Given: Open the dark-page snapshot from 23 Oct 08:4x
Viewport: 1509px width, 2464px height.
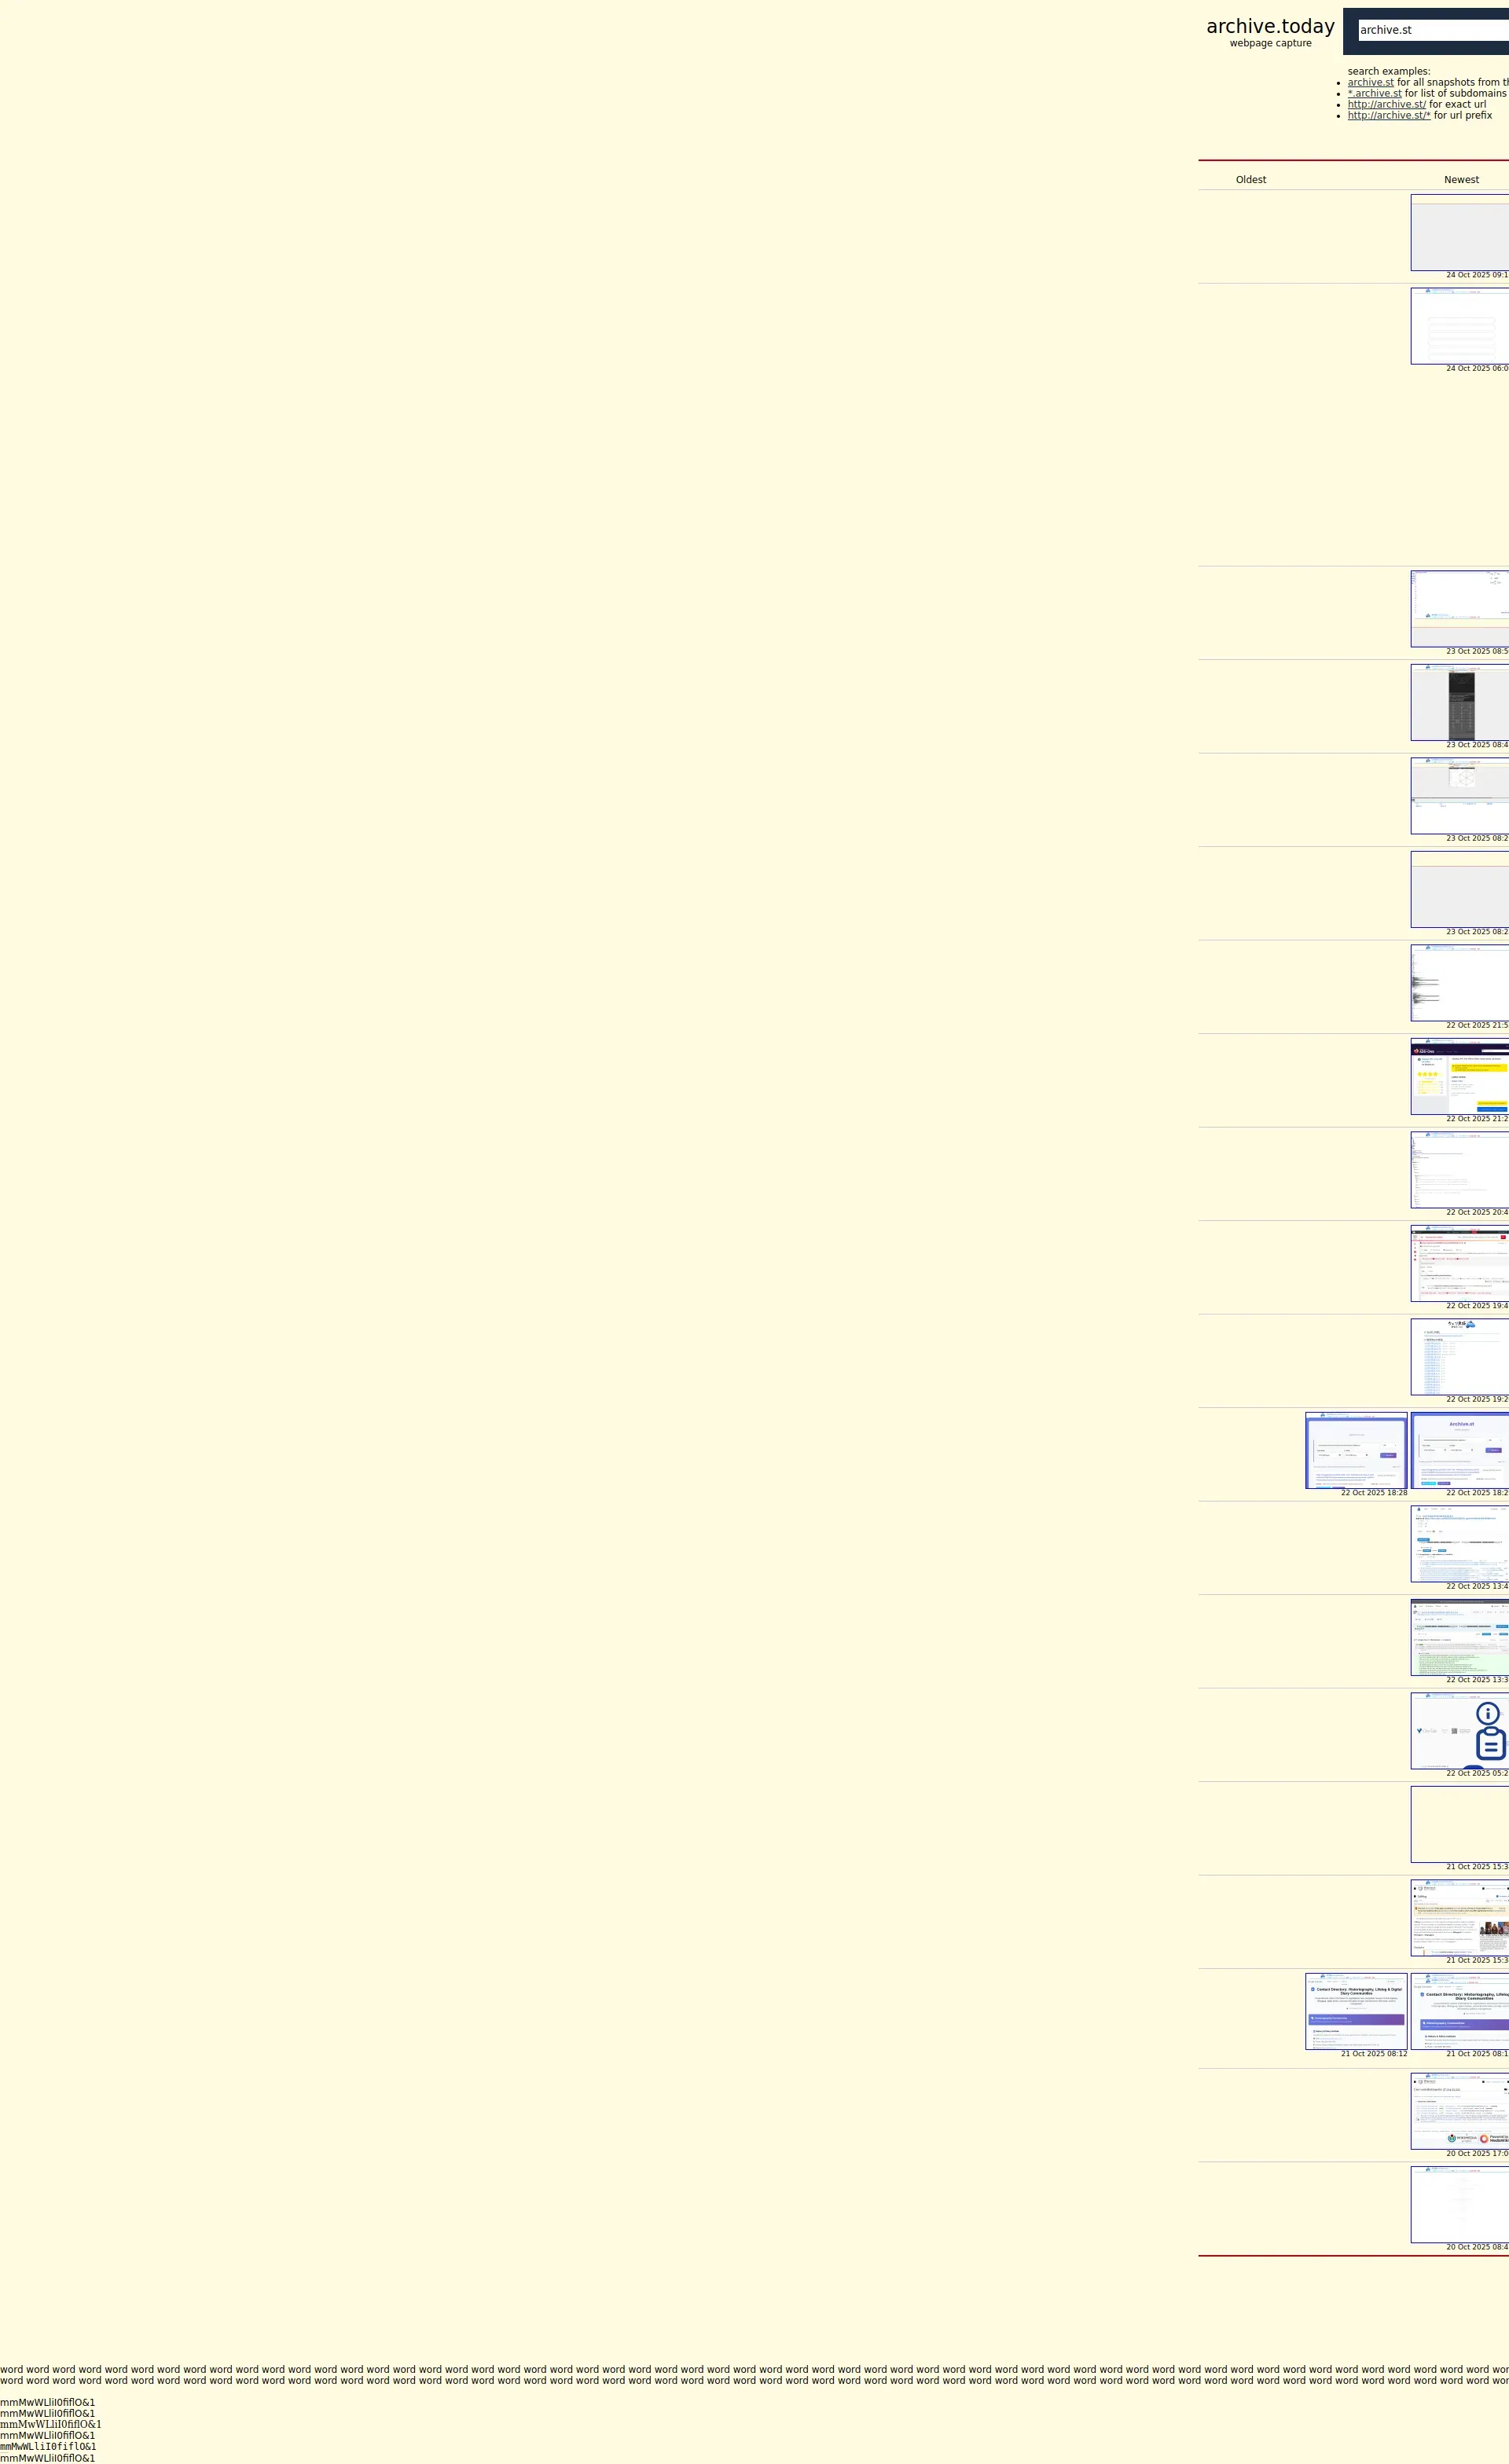Looking at the screenshot, I should (x=1460, y=703).
